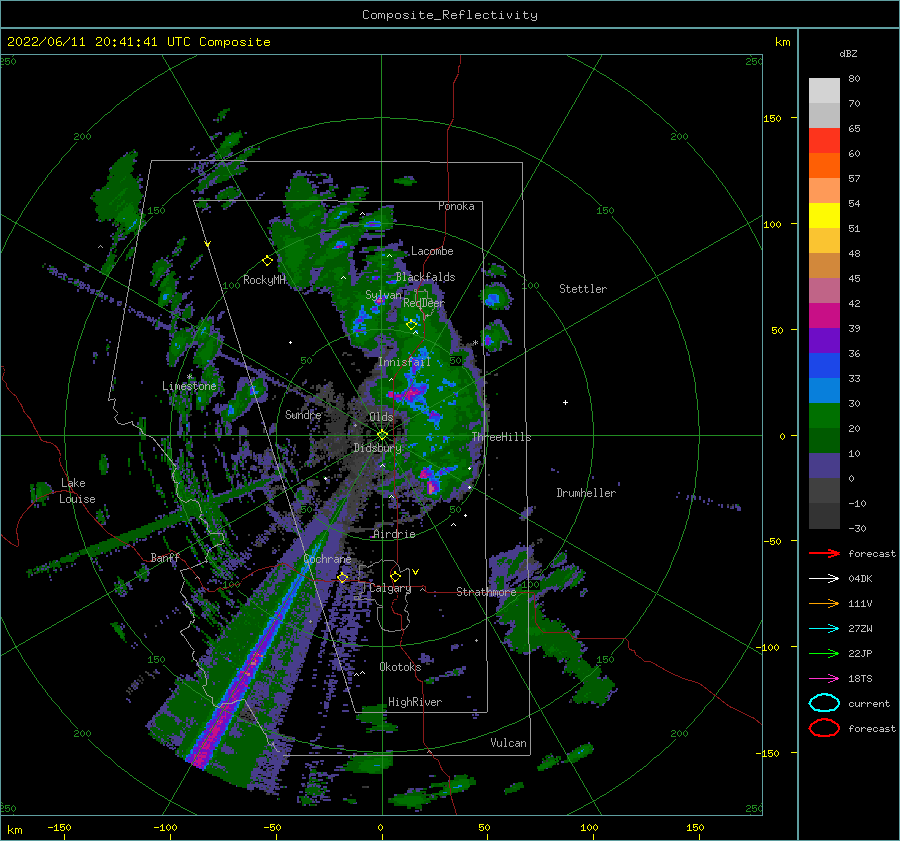This screenshot has width=900, height=841.
Task: Click the Didsbury town label
Action: 378,448
